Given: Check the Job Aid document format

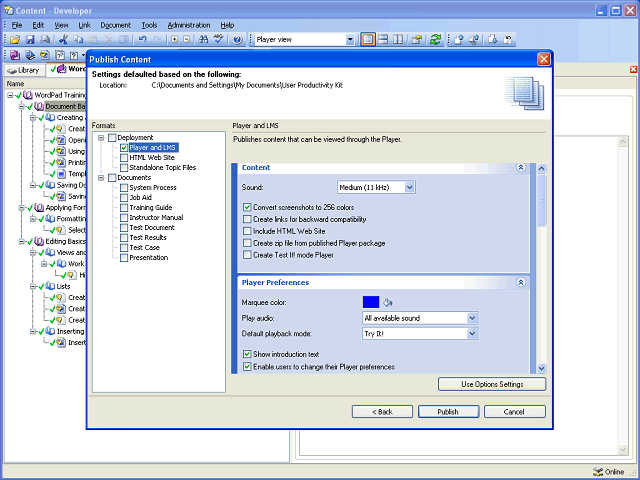Looking at the screenshot, I should [x=124, y=198].
